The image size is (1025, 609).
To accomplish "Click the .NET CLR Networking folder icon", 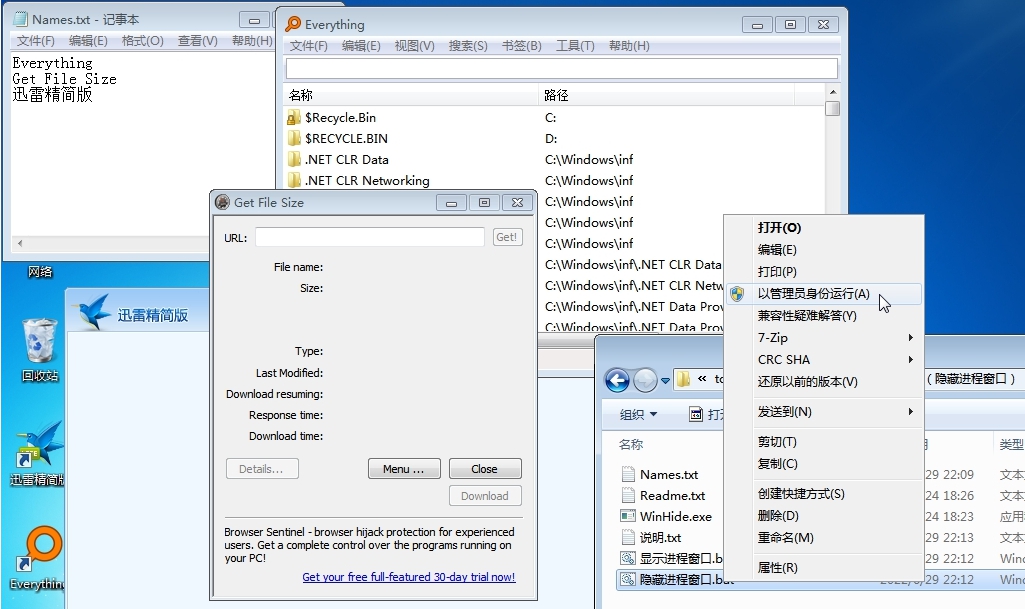I will (x=294, y=180).
